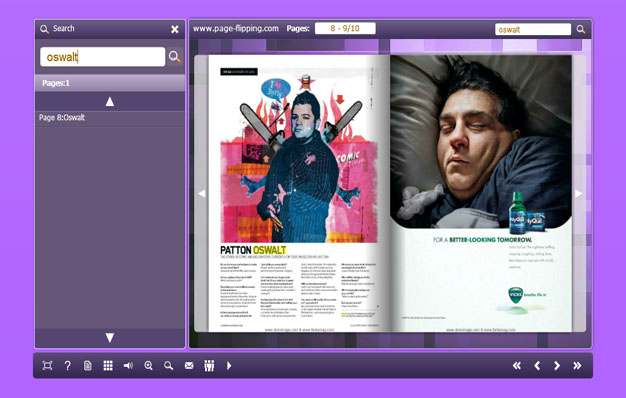Flip to previous page using left book arrow
Image resolution: width=626 pixels, height=398 pixels.
click(x=201, y=194)
